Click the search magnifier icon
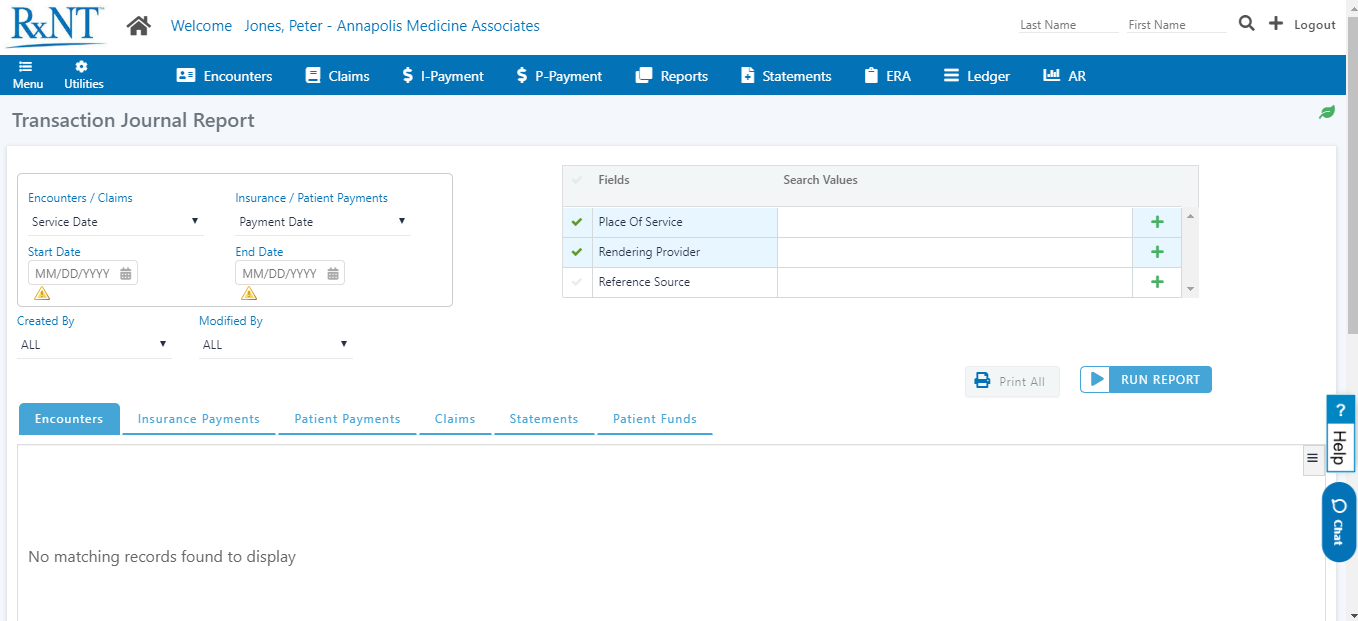The image size is (1358, 621). coord(1246,23)
